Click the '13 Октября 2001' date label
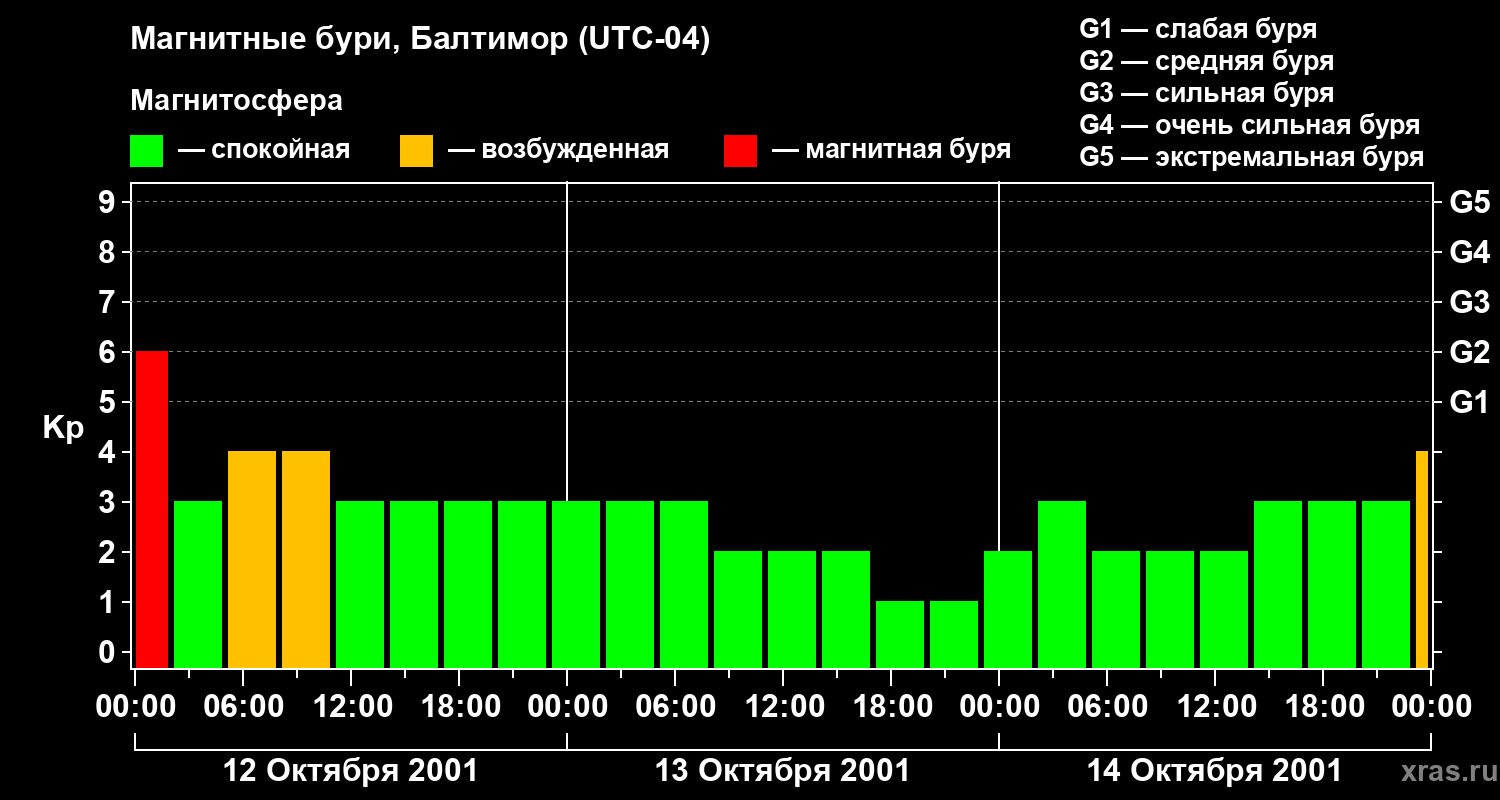The height and width of the screenshot is (800, 1500). click(782, 771)
